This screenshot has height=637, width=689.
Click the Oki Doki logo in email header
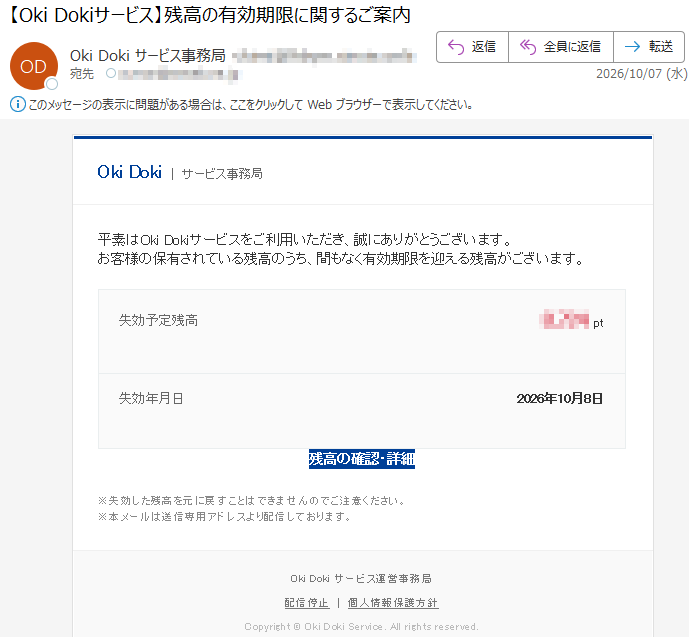130,172
